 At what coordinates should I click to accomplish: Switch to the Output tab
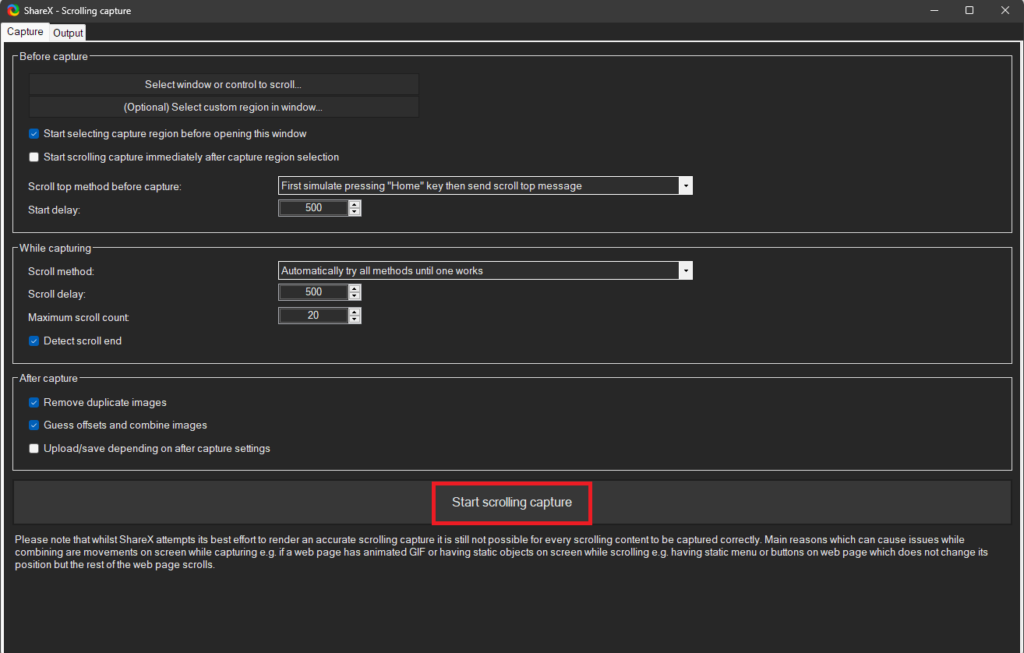pos(68,33)
